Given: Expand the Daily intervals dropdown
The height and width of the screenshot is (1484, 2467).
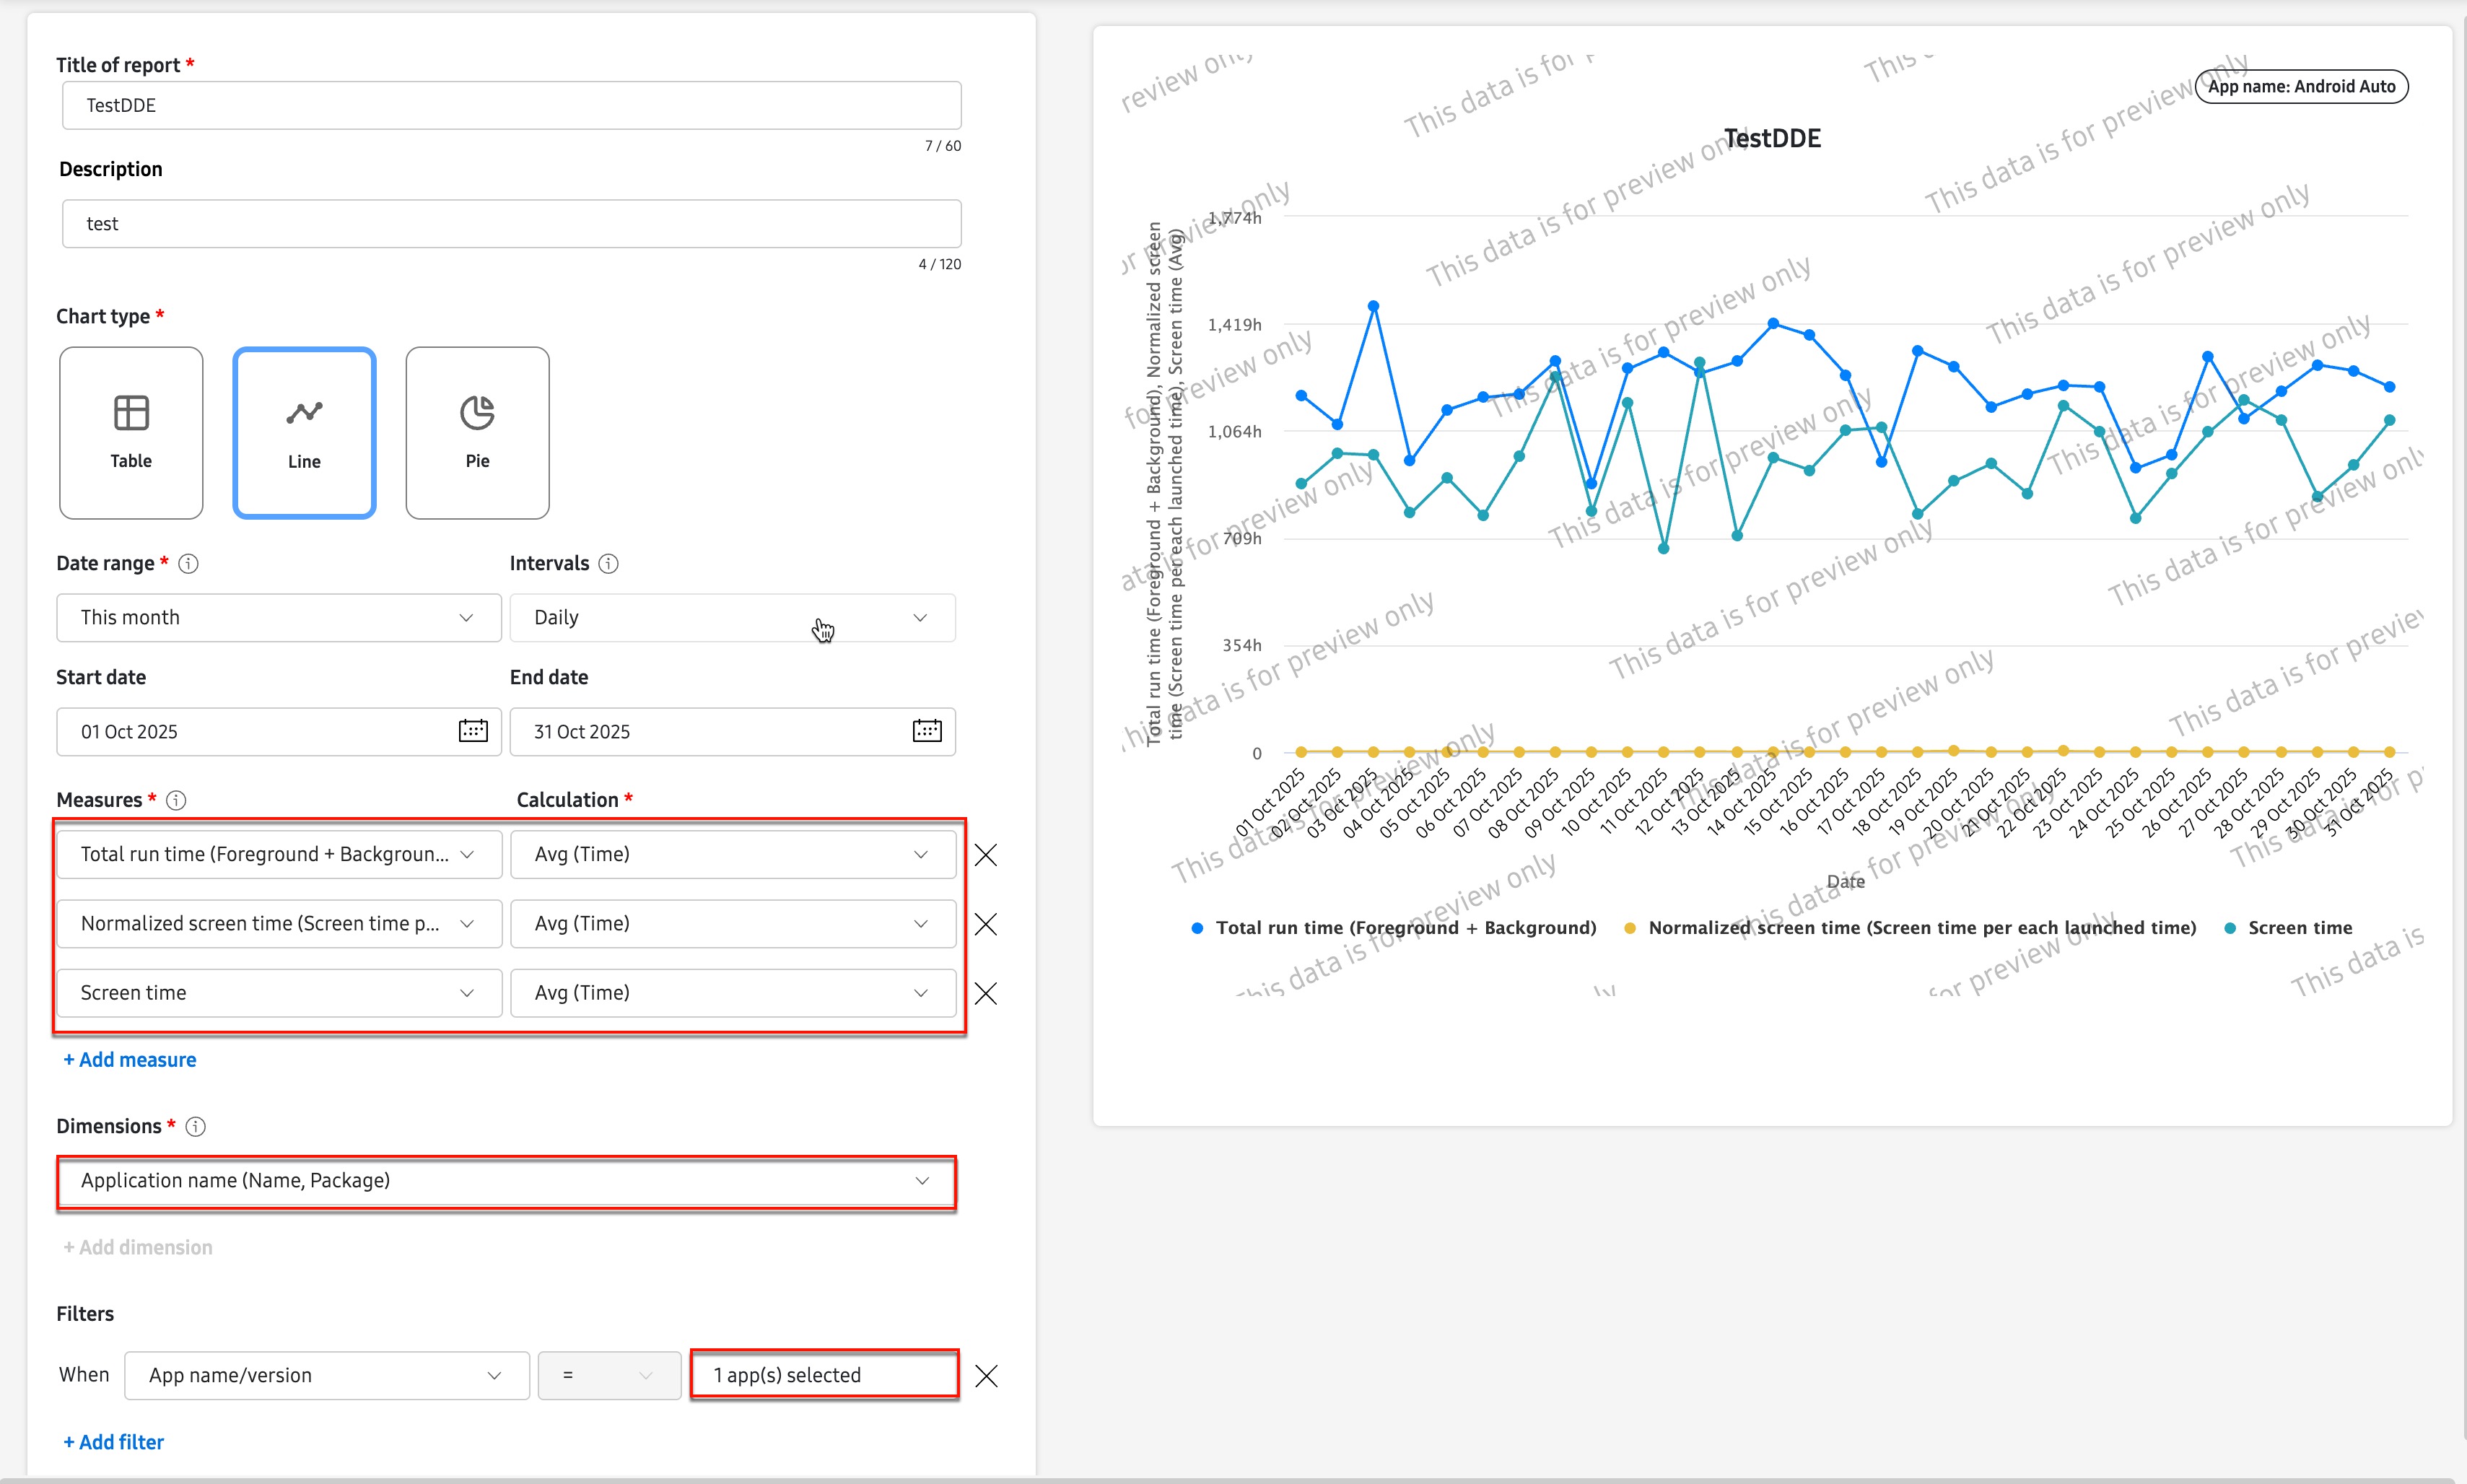Looking at the screenshot, I should [x=732, y=618].
